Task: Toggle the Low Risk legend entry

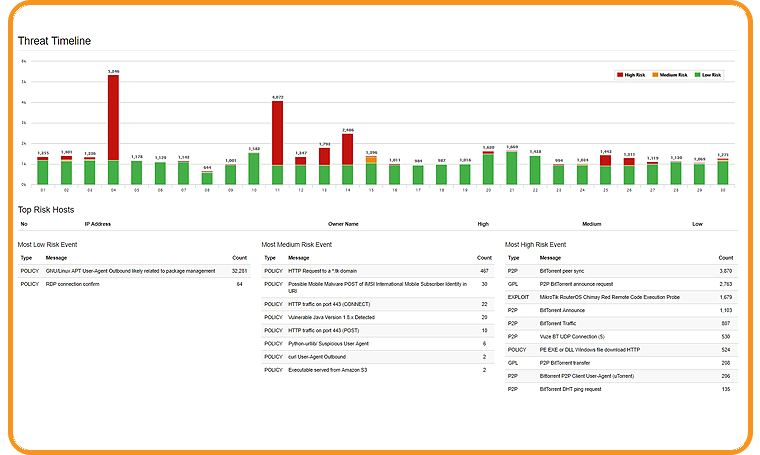Action: click(x=706, y=75)
